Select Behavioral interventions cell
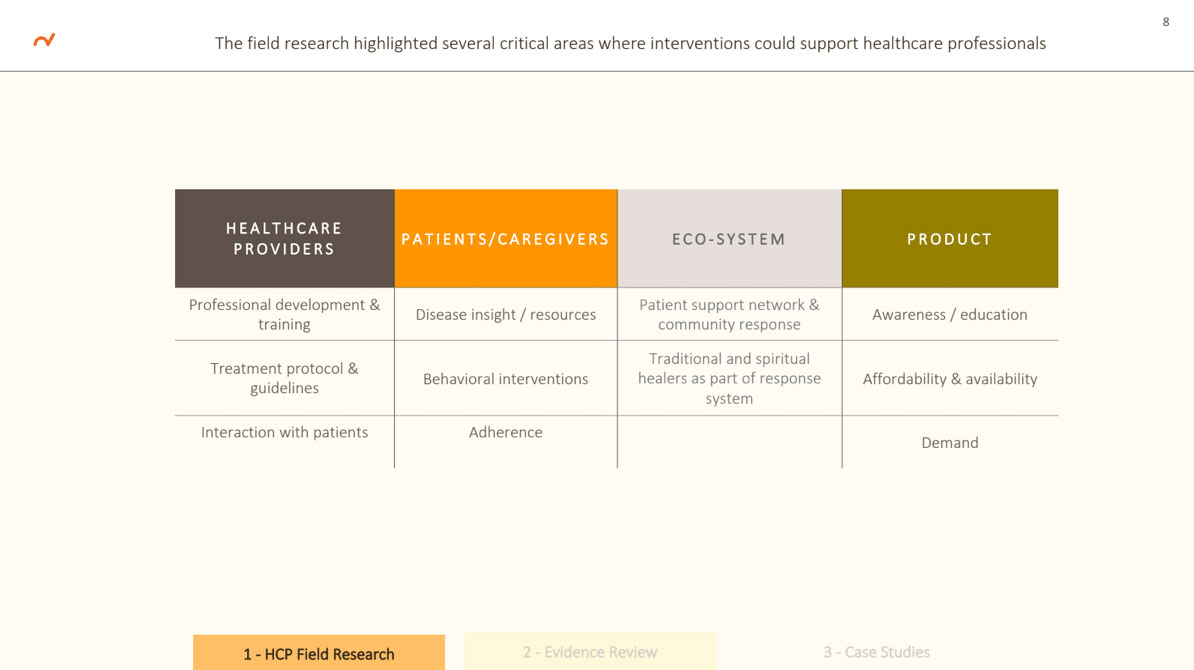1194x670 pixels. 506,378
